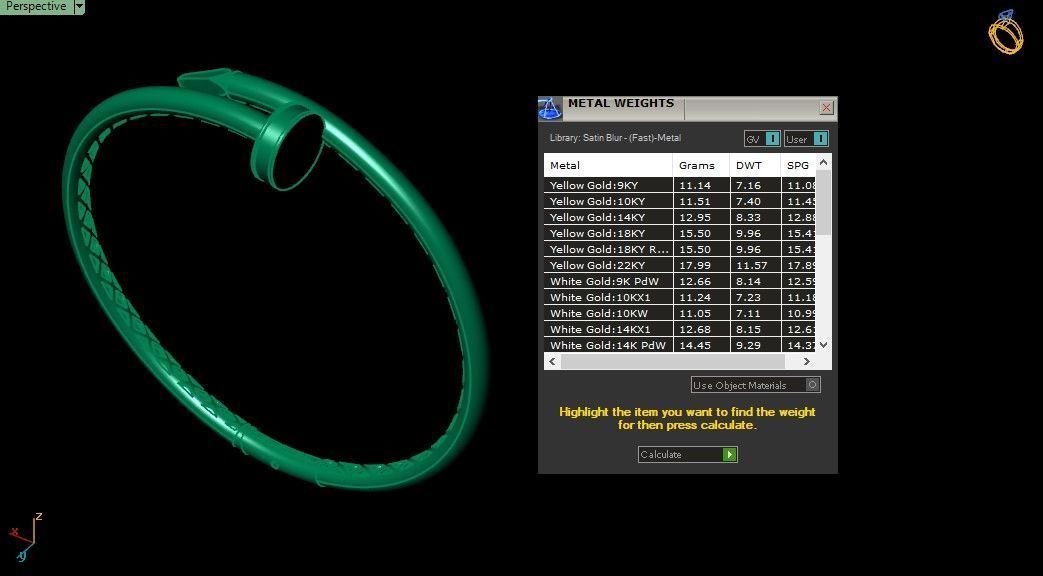Screen dimensions: 1043x576
Task: Open the Perspective viewport dropdown arrow
Action: pos(78,7)
